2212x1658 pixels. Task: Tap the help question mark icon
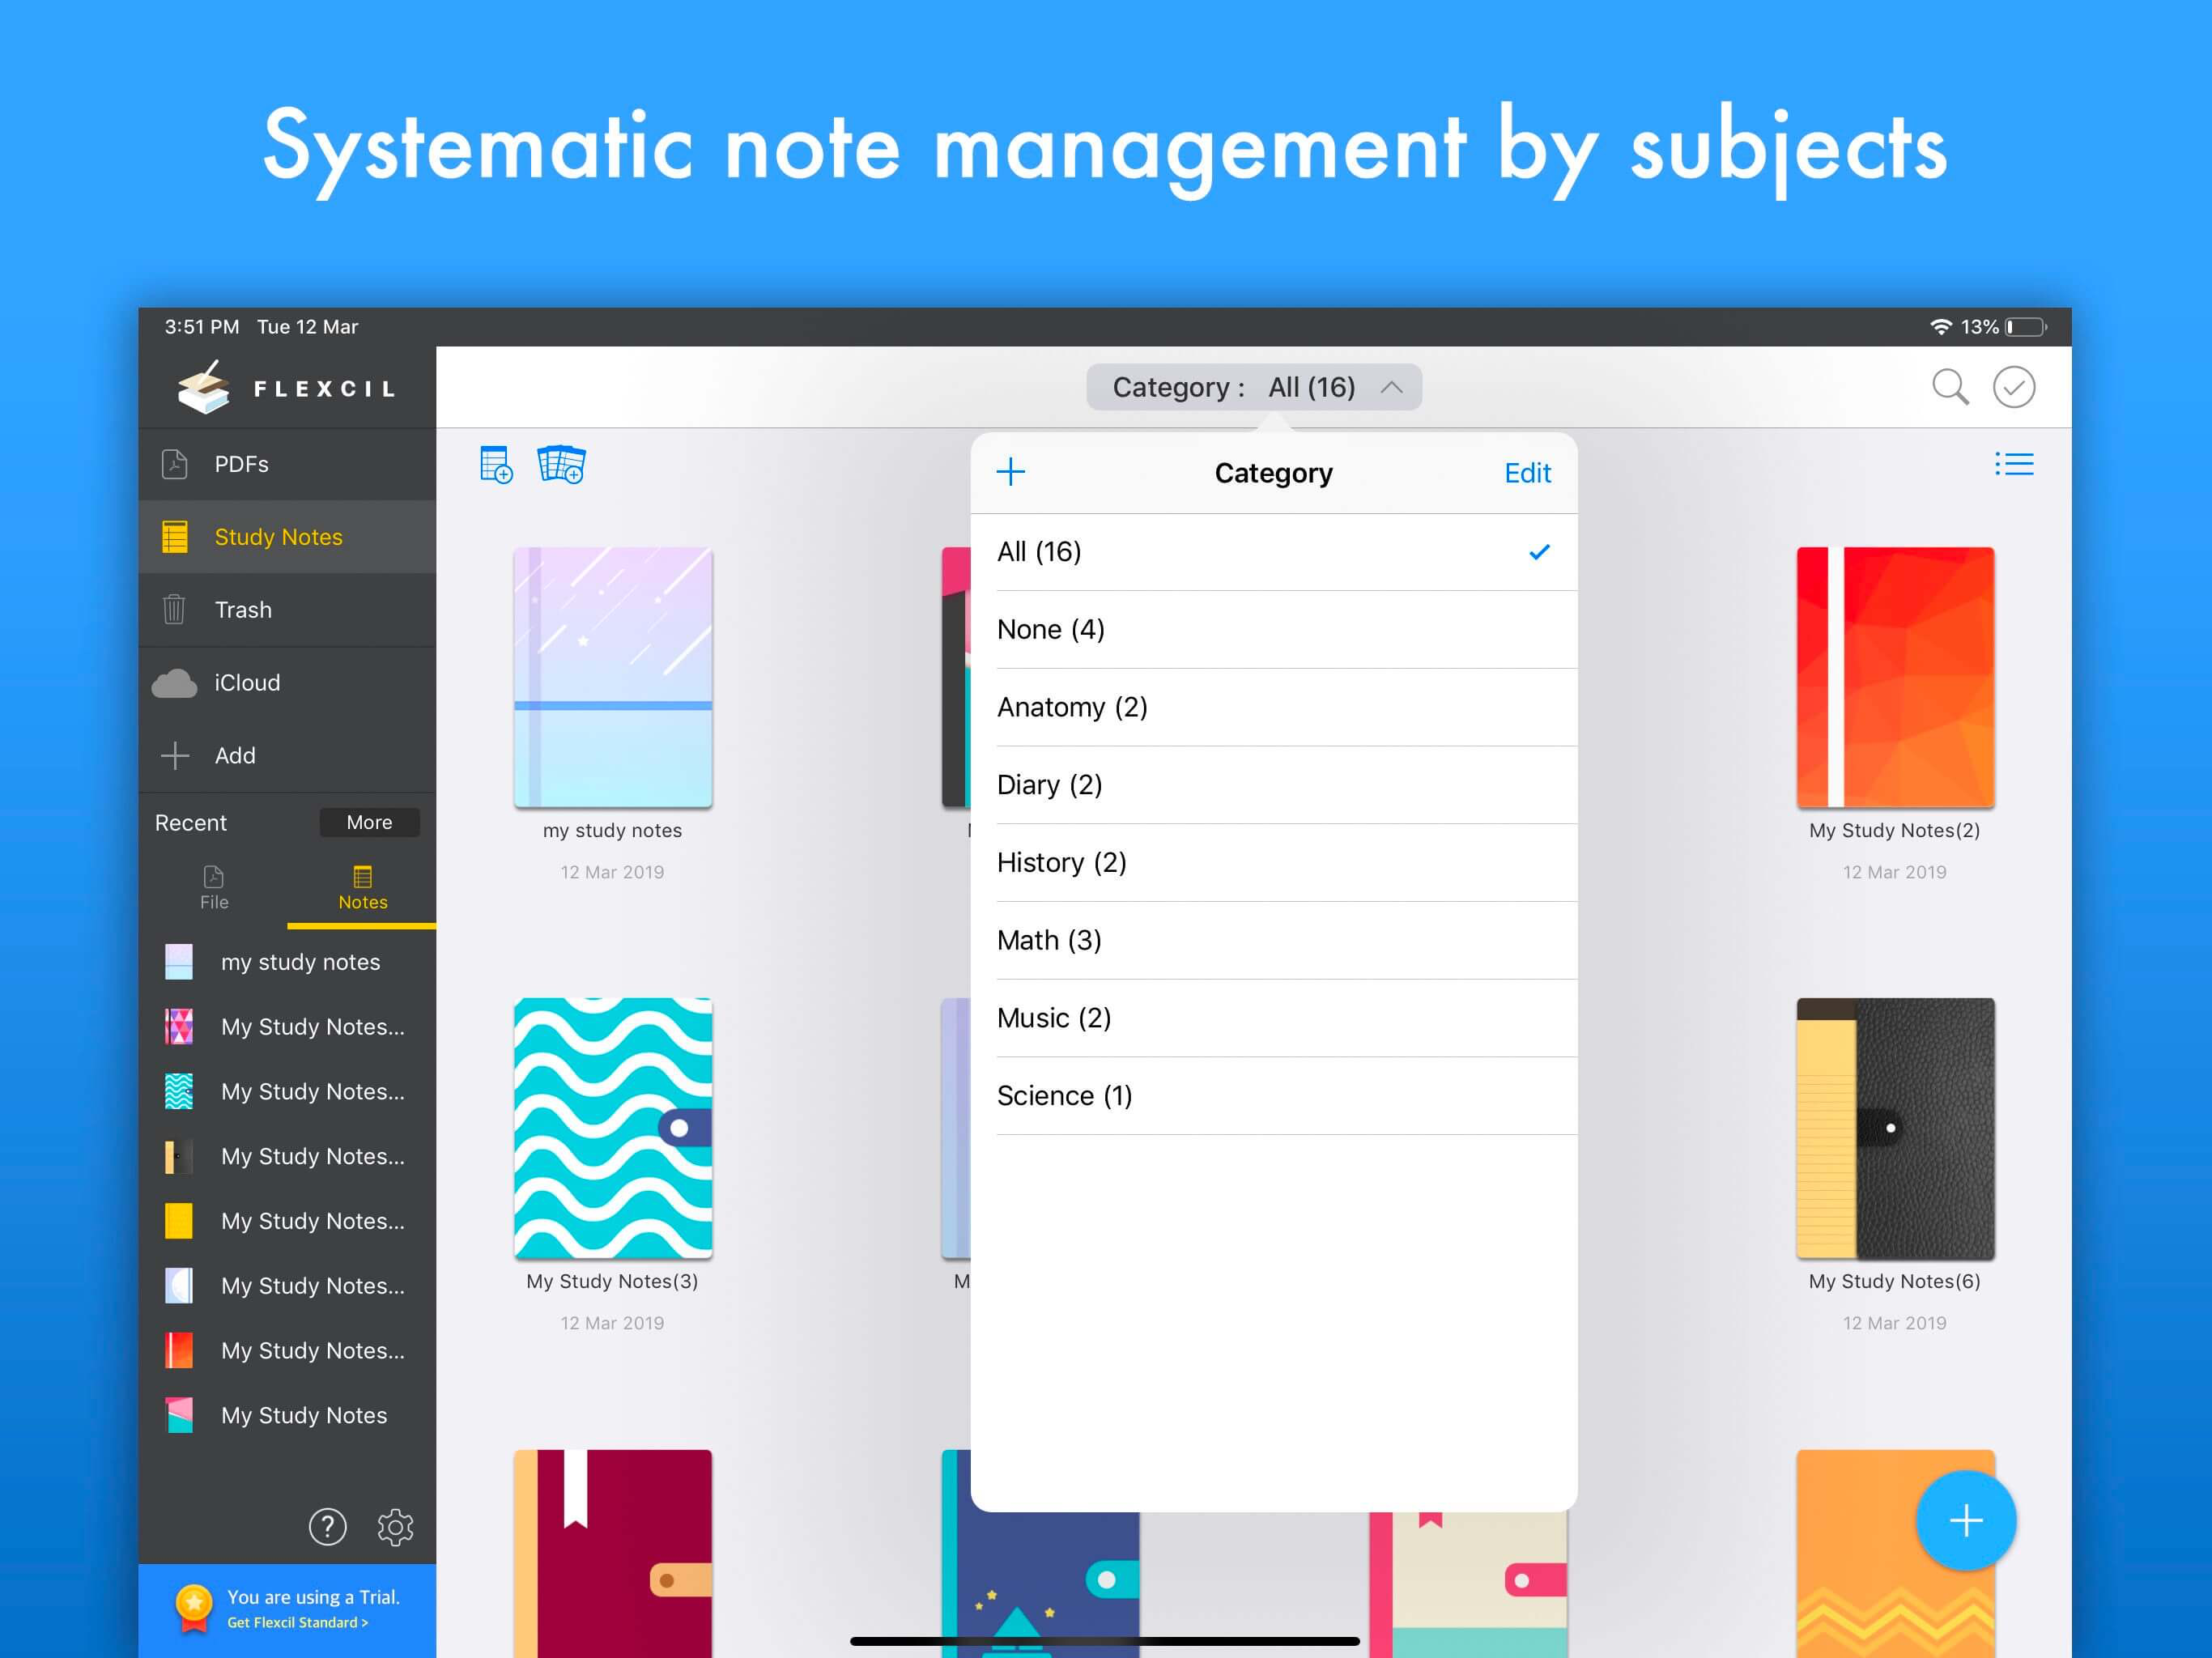tap(327, 1526)
